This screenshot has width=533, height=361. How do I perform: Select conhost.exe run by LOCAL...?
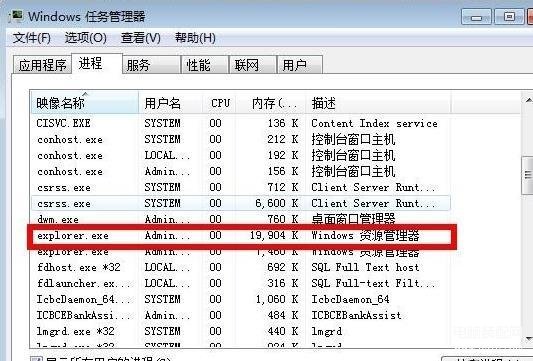241,155
